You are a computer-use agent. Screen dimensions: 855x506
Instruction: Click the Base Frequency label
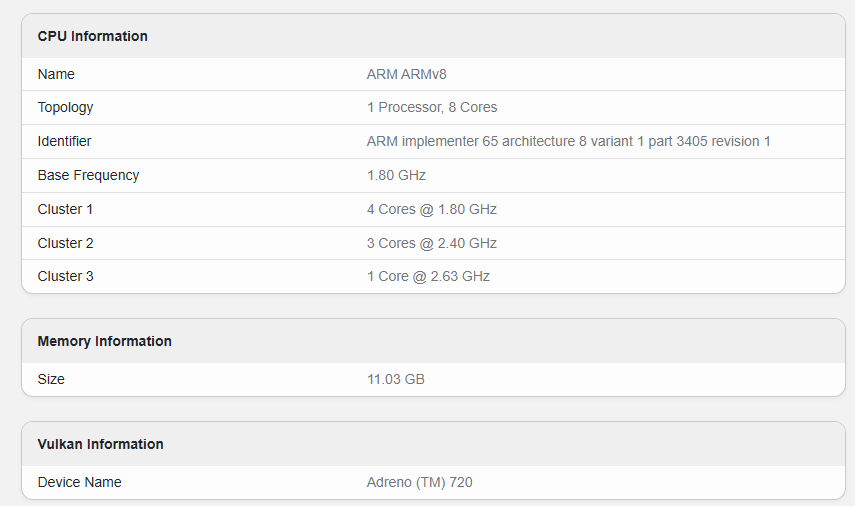pyautogui.click(x=88, y=175)
